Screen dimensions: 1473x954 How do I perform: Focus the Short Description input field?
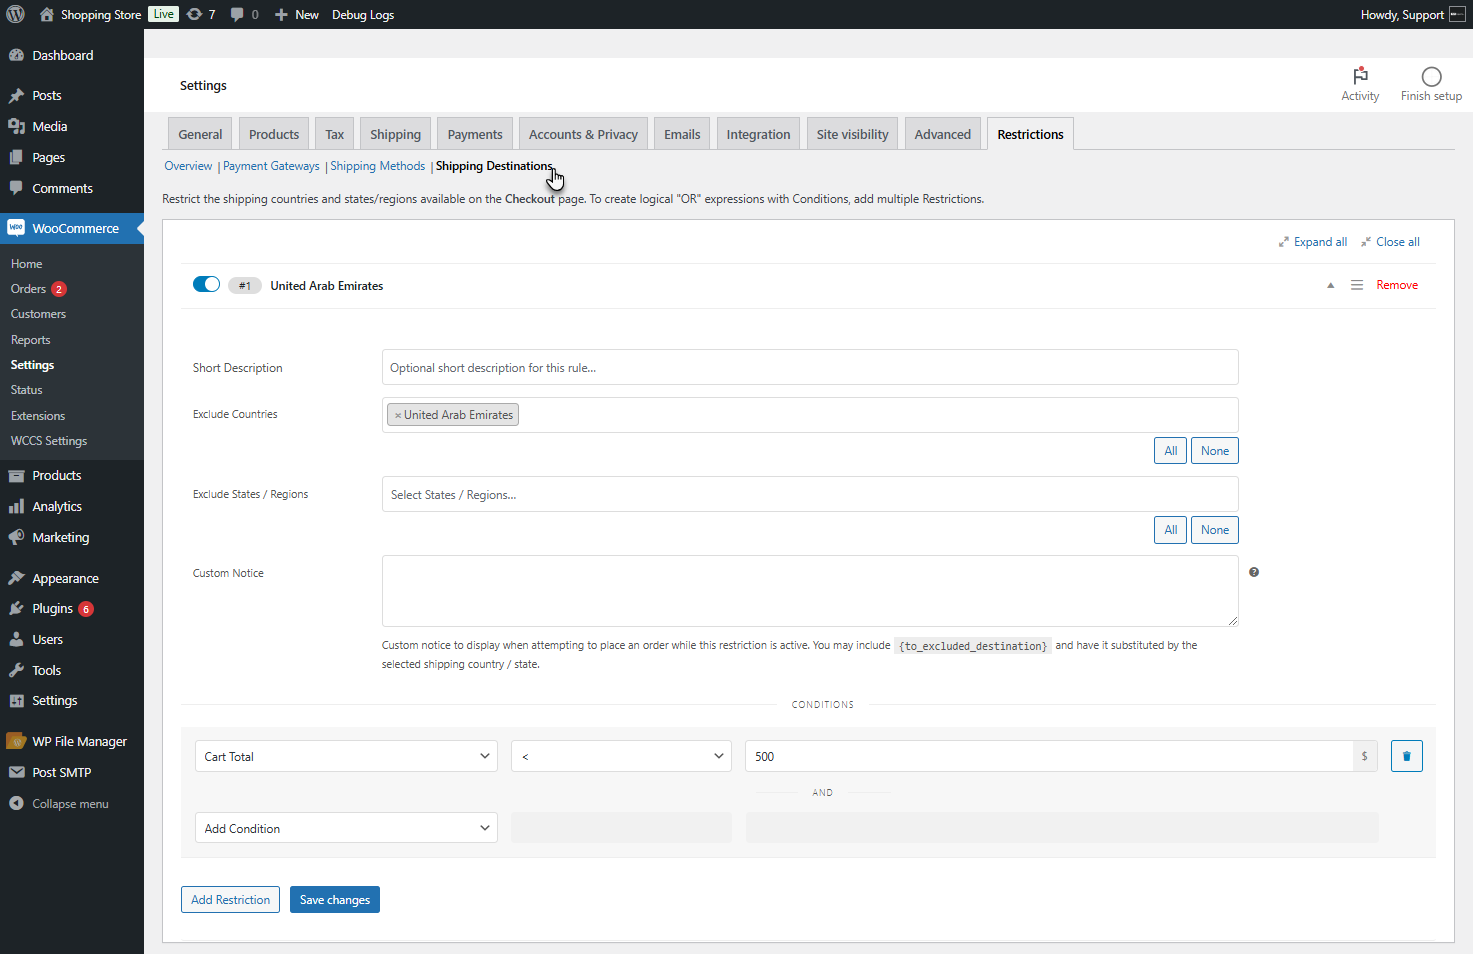[x=810, y=367]
